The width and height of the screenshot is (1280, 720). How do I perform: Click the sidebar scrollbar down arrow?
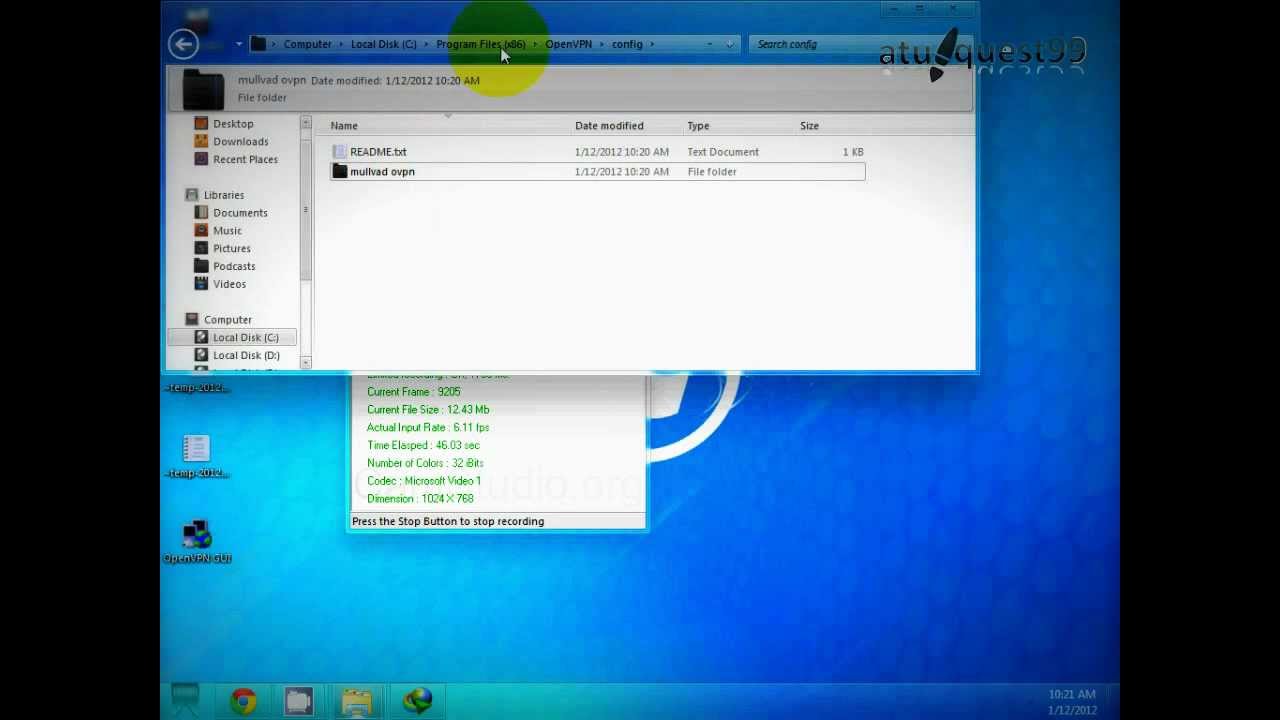[306, 362]
